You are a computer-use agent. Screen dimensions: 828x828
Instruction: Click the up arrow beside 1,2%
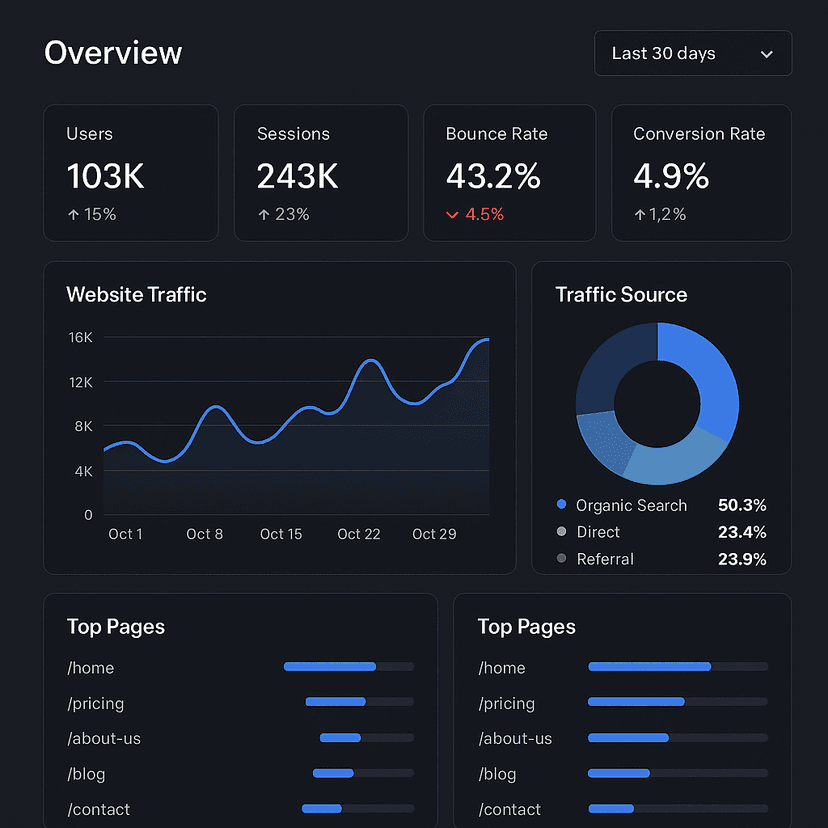[639, 214]
